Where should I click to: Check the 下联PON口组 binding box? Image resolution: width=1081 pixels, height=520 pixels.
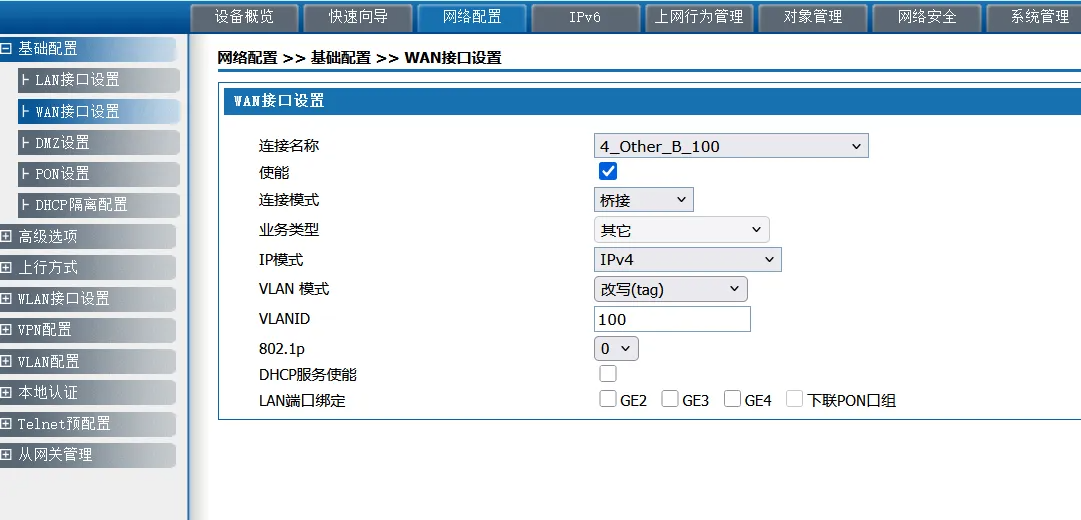click(795, 399)
